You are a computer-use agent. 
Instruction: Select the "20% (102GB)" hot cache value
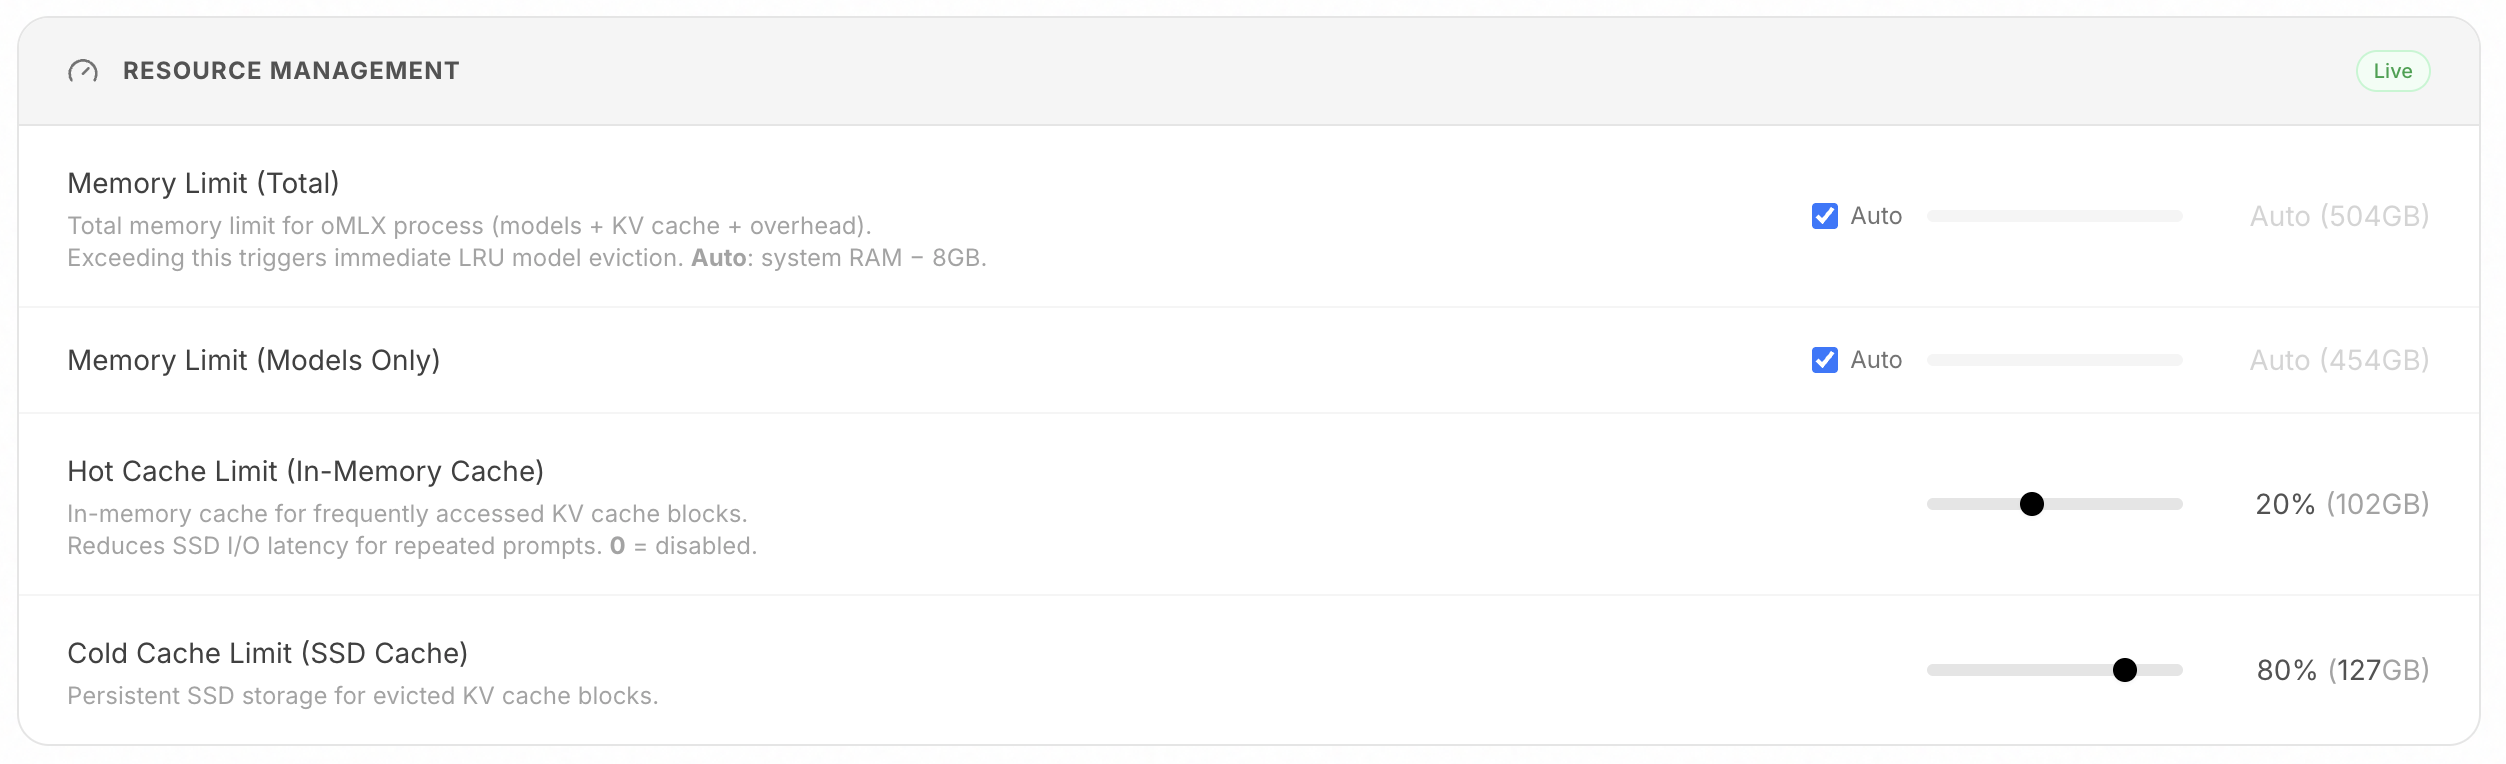tap(2341, 504)
